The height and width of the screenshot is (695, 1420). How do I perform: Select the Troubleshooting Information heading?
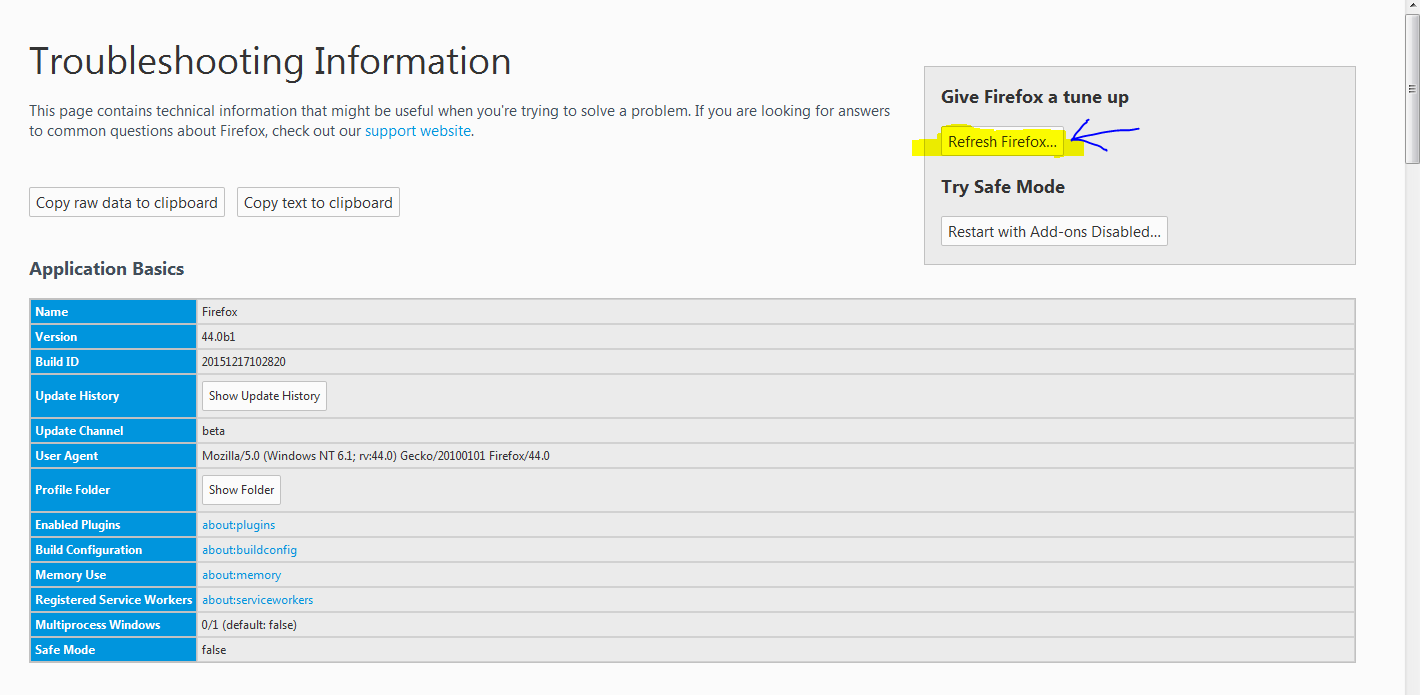tap(270, 61)
